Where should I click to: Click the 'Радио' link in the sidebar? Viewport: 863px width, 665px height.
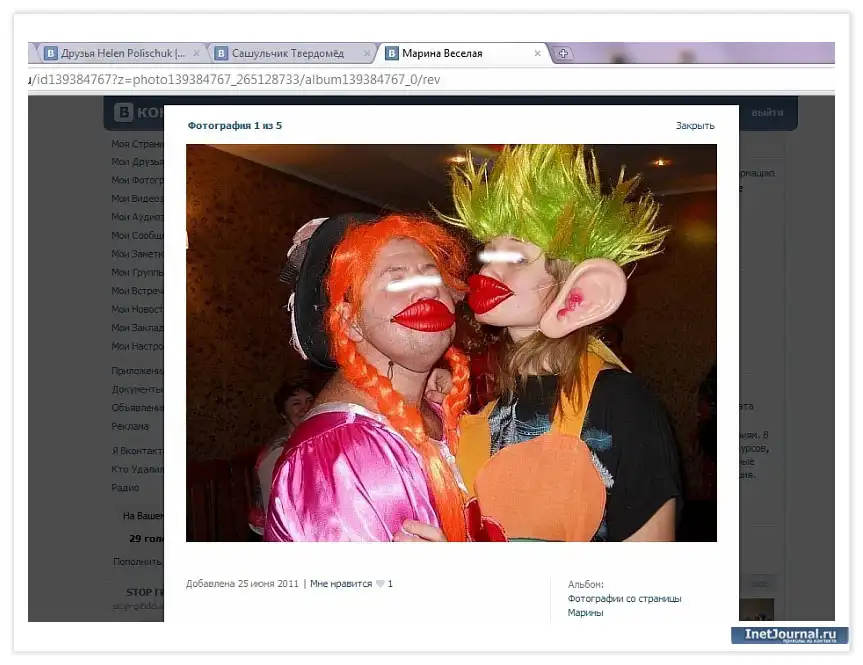(125, 488)
